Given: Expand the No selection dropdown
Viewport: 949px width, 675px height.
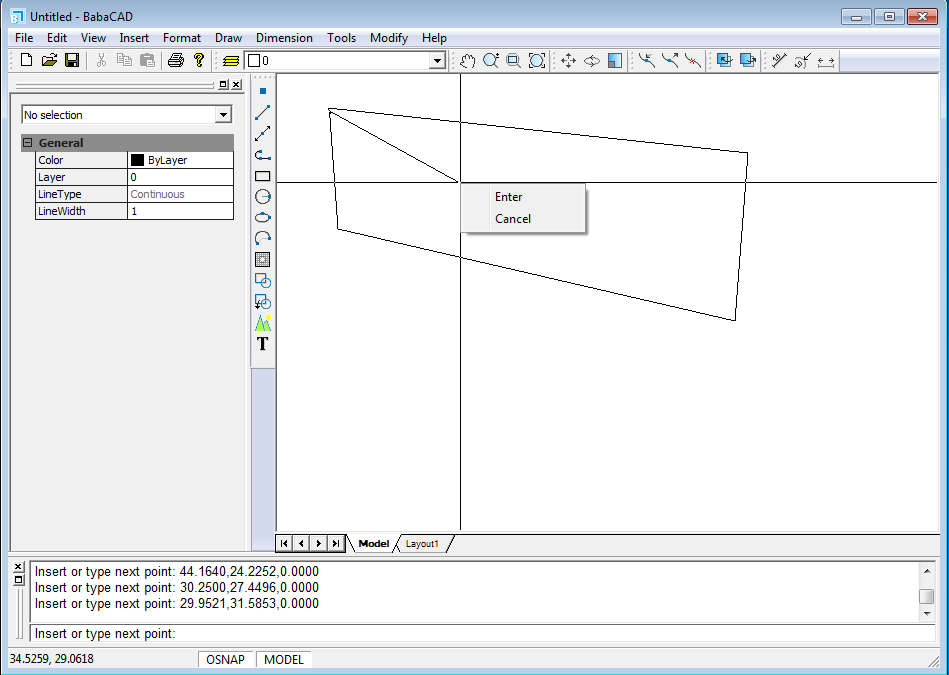Looking at the screenshot, I should (223, 115).
